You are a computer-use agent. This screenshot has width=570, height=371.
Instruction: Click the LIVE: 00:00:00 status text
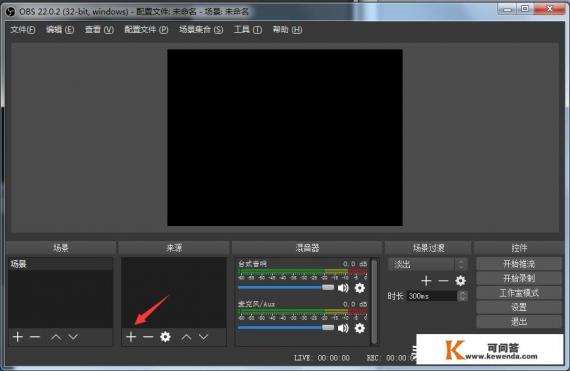322,358
